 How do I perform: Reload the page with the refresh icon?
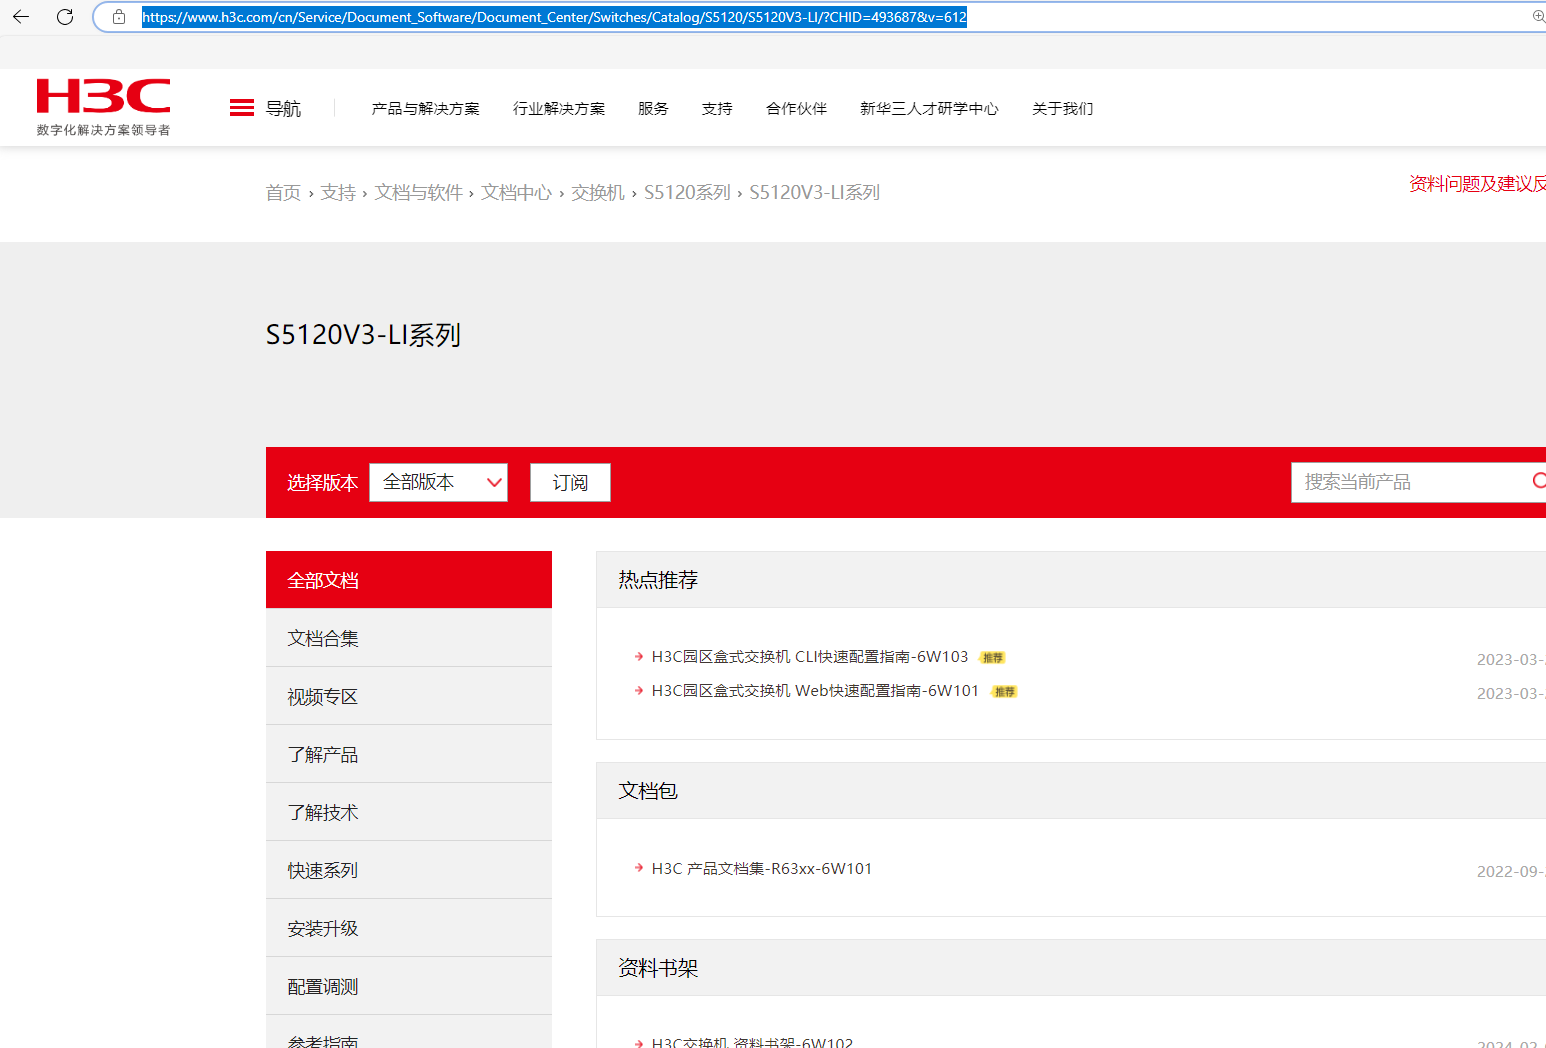tap(65, 17)
